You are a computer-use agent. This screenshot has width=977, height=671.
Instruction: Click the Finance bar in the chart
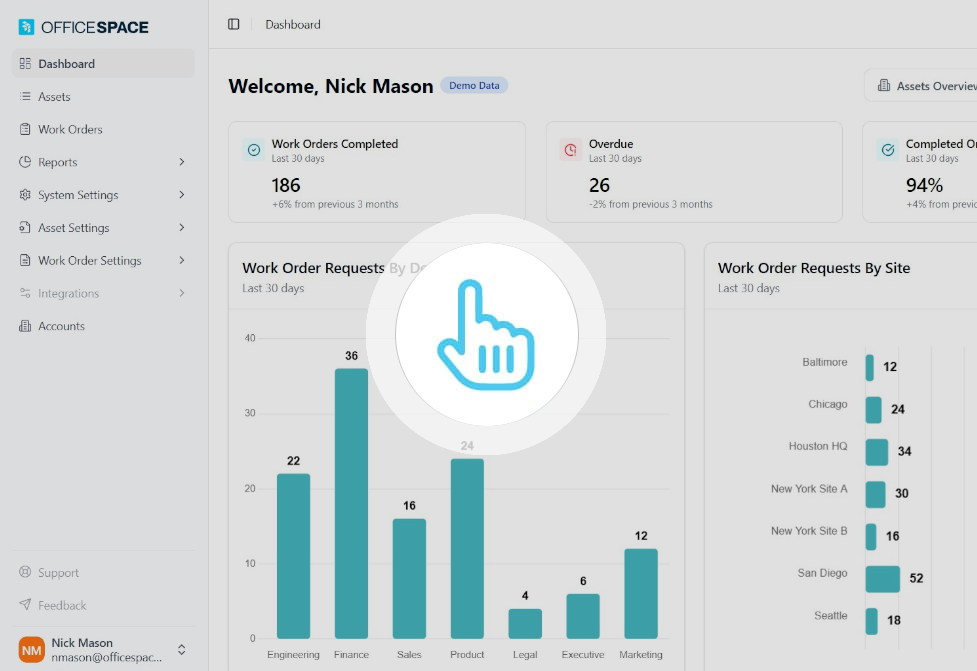[x=351, y=500]
